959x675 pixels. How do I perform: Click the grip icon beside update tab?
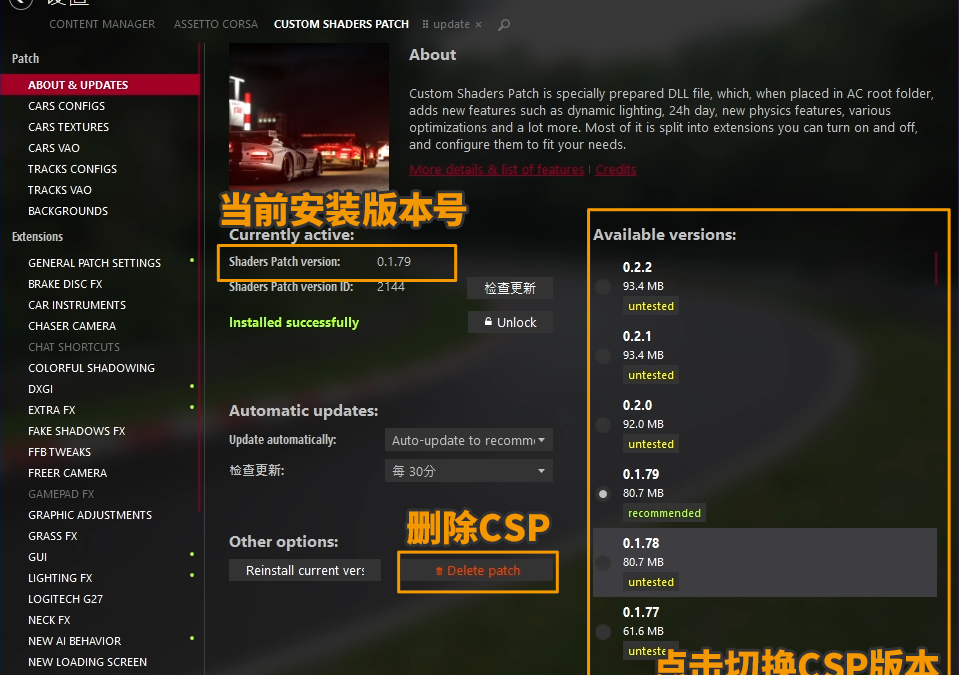(x=426, y=24)
